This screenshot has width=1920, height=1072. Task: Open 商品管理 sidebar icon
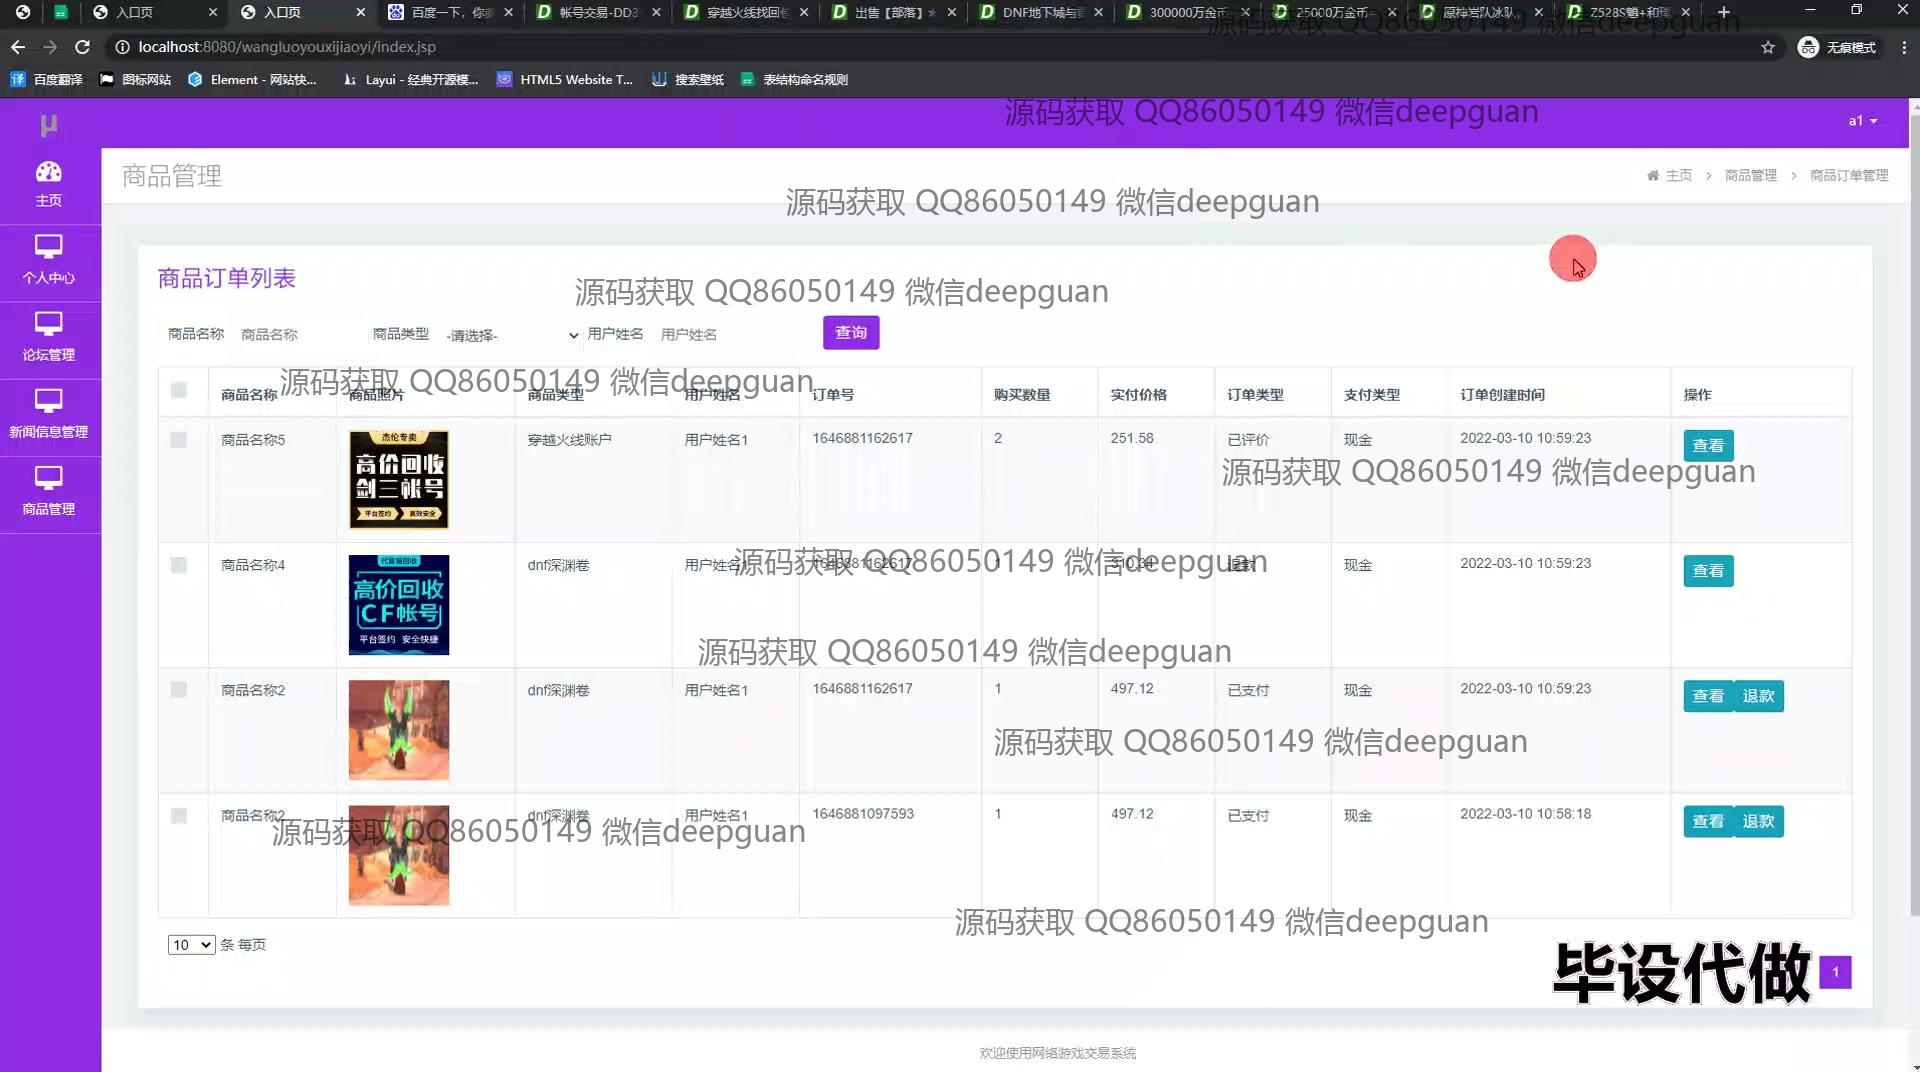pos(48,477)
